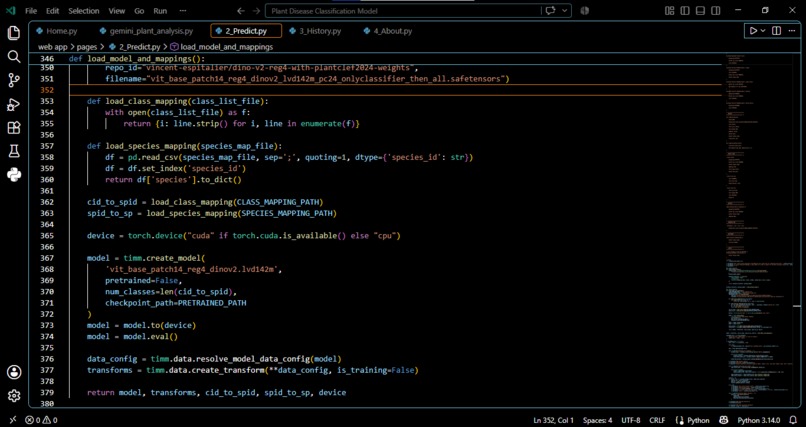This screenshot has height=427, width=806.
Task: Change encoding via UTF-8
Action: coord(631,420)
